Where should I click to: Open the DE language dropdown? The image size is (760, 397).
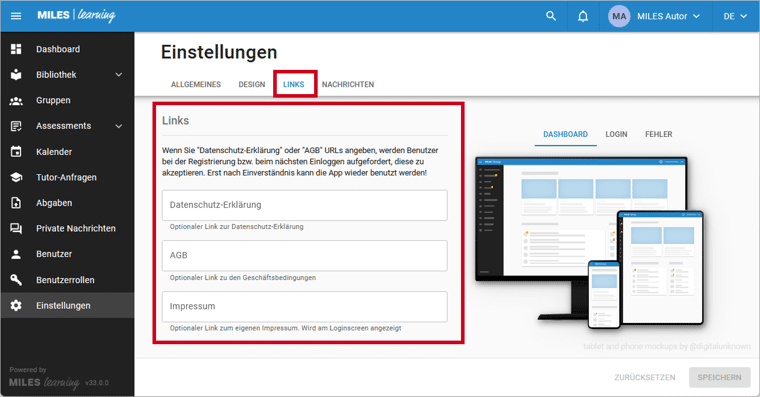click(735, 16)
